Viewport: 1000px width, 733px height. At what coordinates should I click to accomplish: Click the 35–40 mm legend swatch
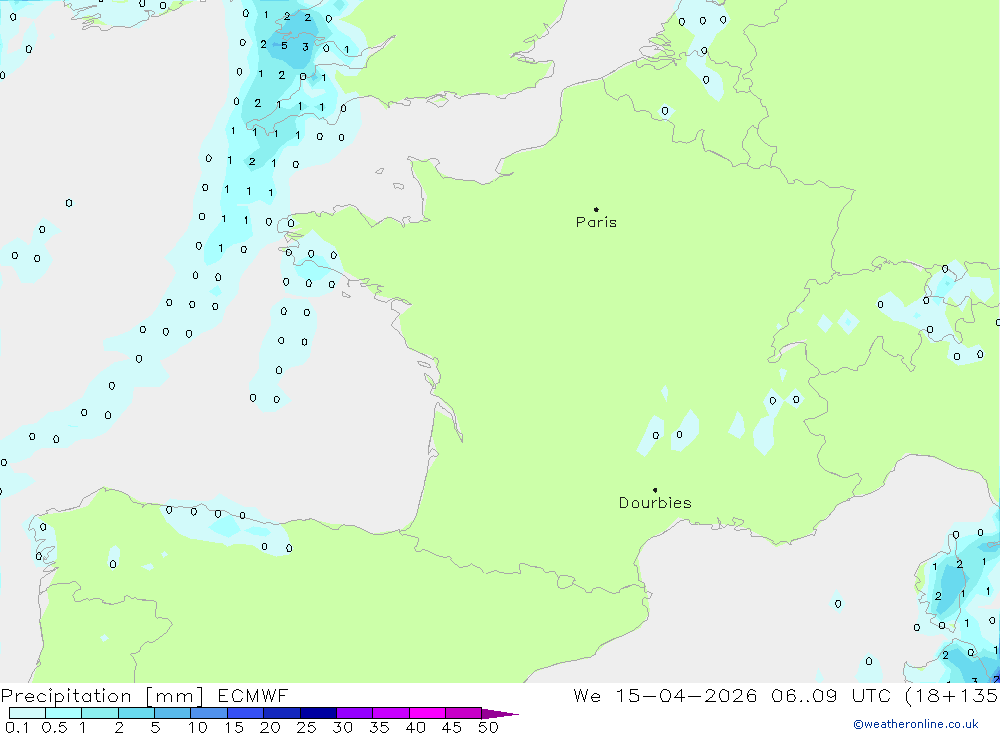pyautogui.click(x=391, y=713)
